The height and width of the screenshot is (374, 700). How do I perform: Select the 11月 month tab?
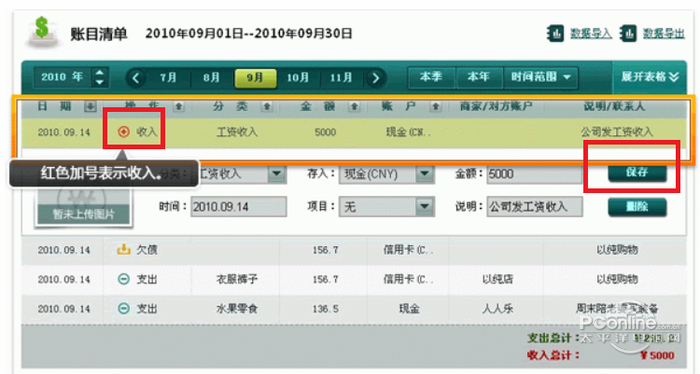coord(341,78)
